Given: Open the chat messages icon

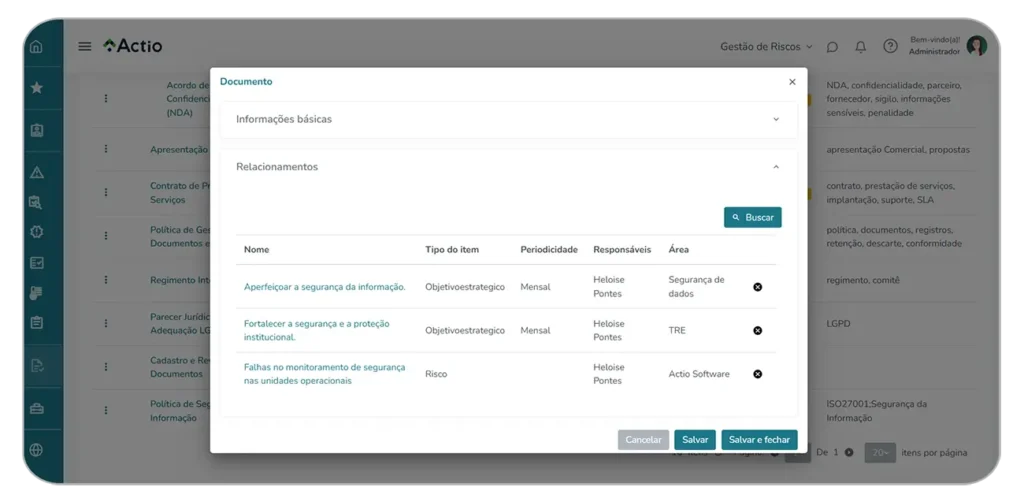Looking at the screenshot, I should pos(832,46).
